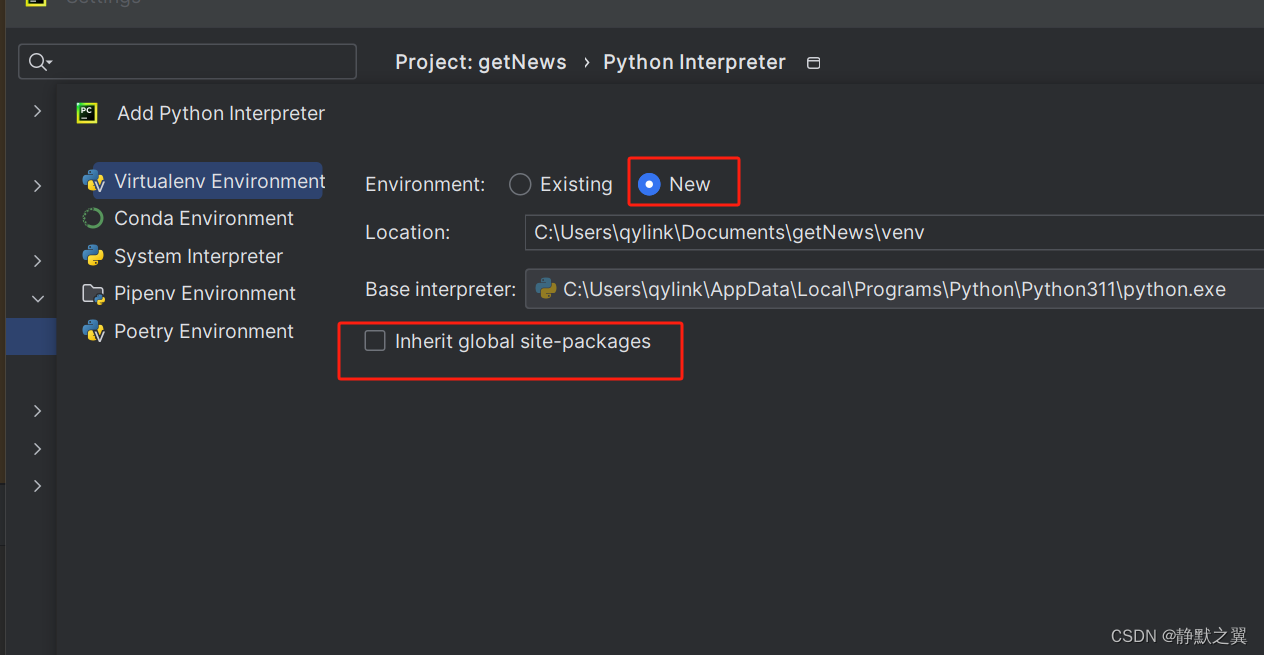Open the Conda Environment tab
Image resolution: width=1264 pixels, height=655 pixels.
(203, 219)
